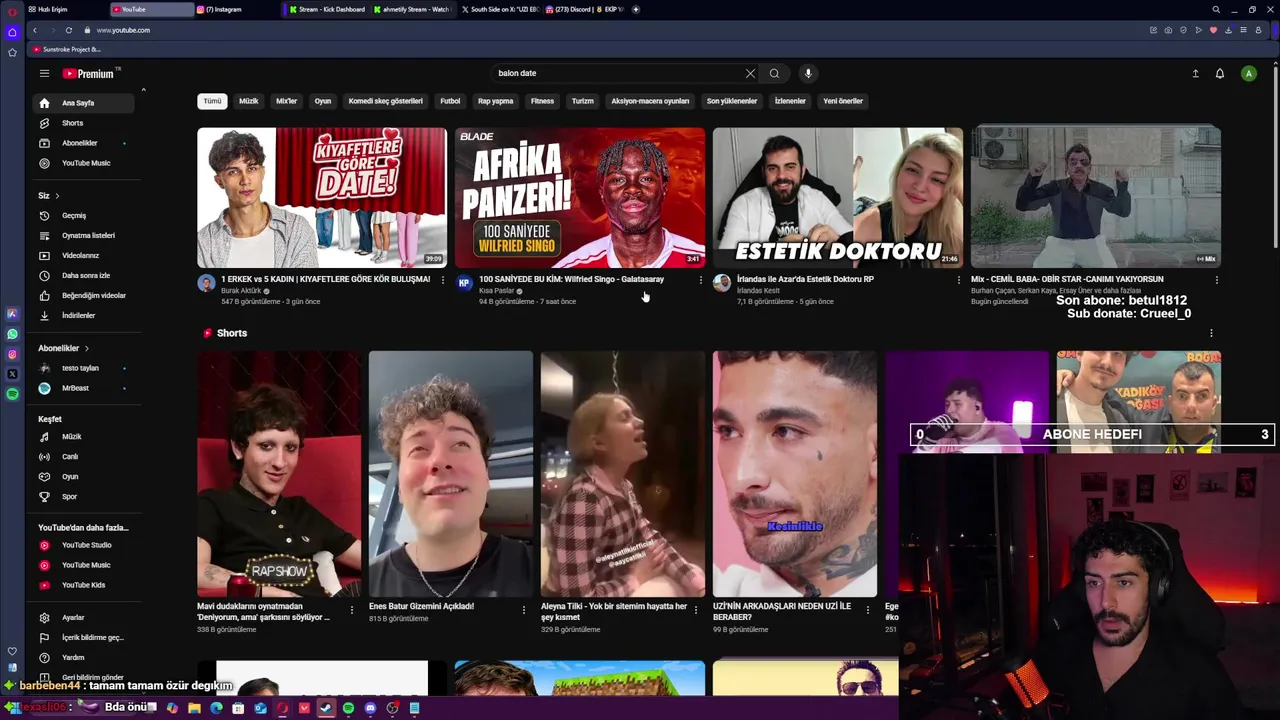
Task: Open options for the Estetik Doktoru video
Action: point(958,280)
